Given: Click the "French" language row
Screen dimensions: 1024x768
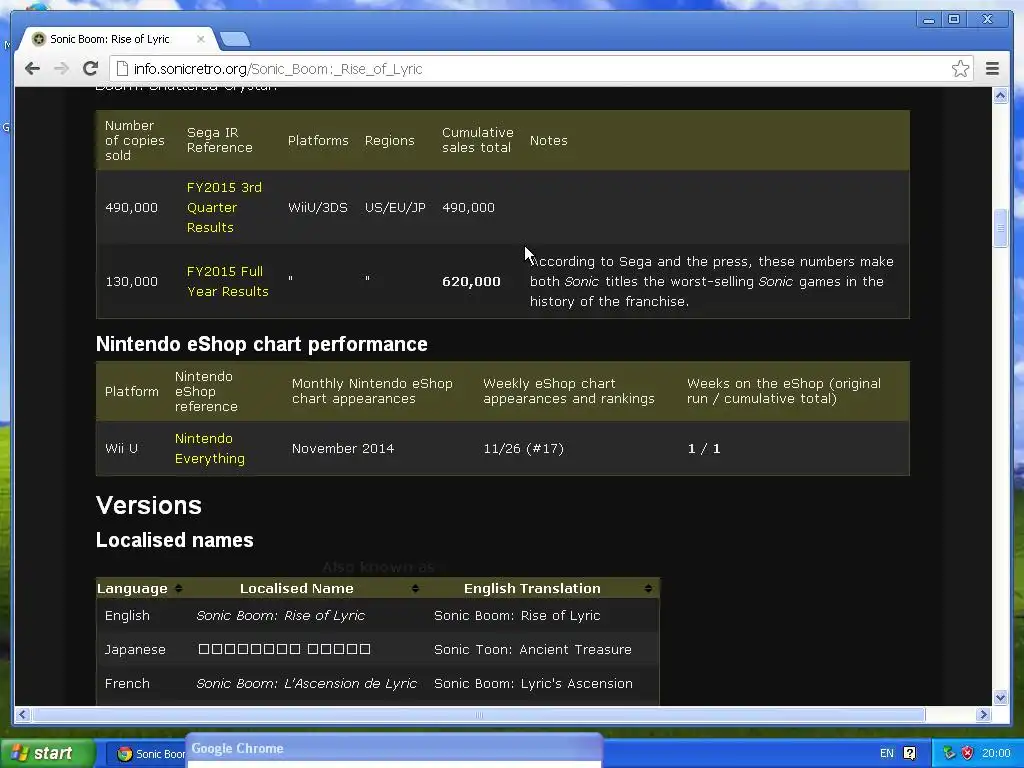Looking at the screenshot, I should coord(377,683).
